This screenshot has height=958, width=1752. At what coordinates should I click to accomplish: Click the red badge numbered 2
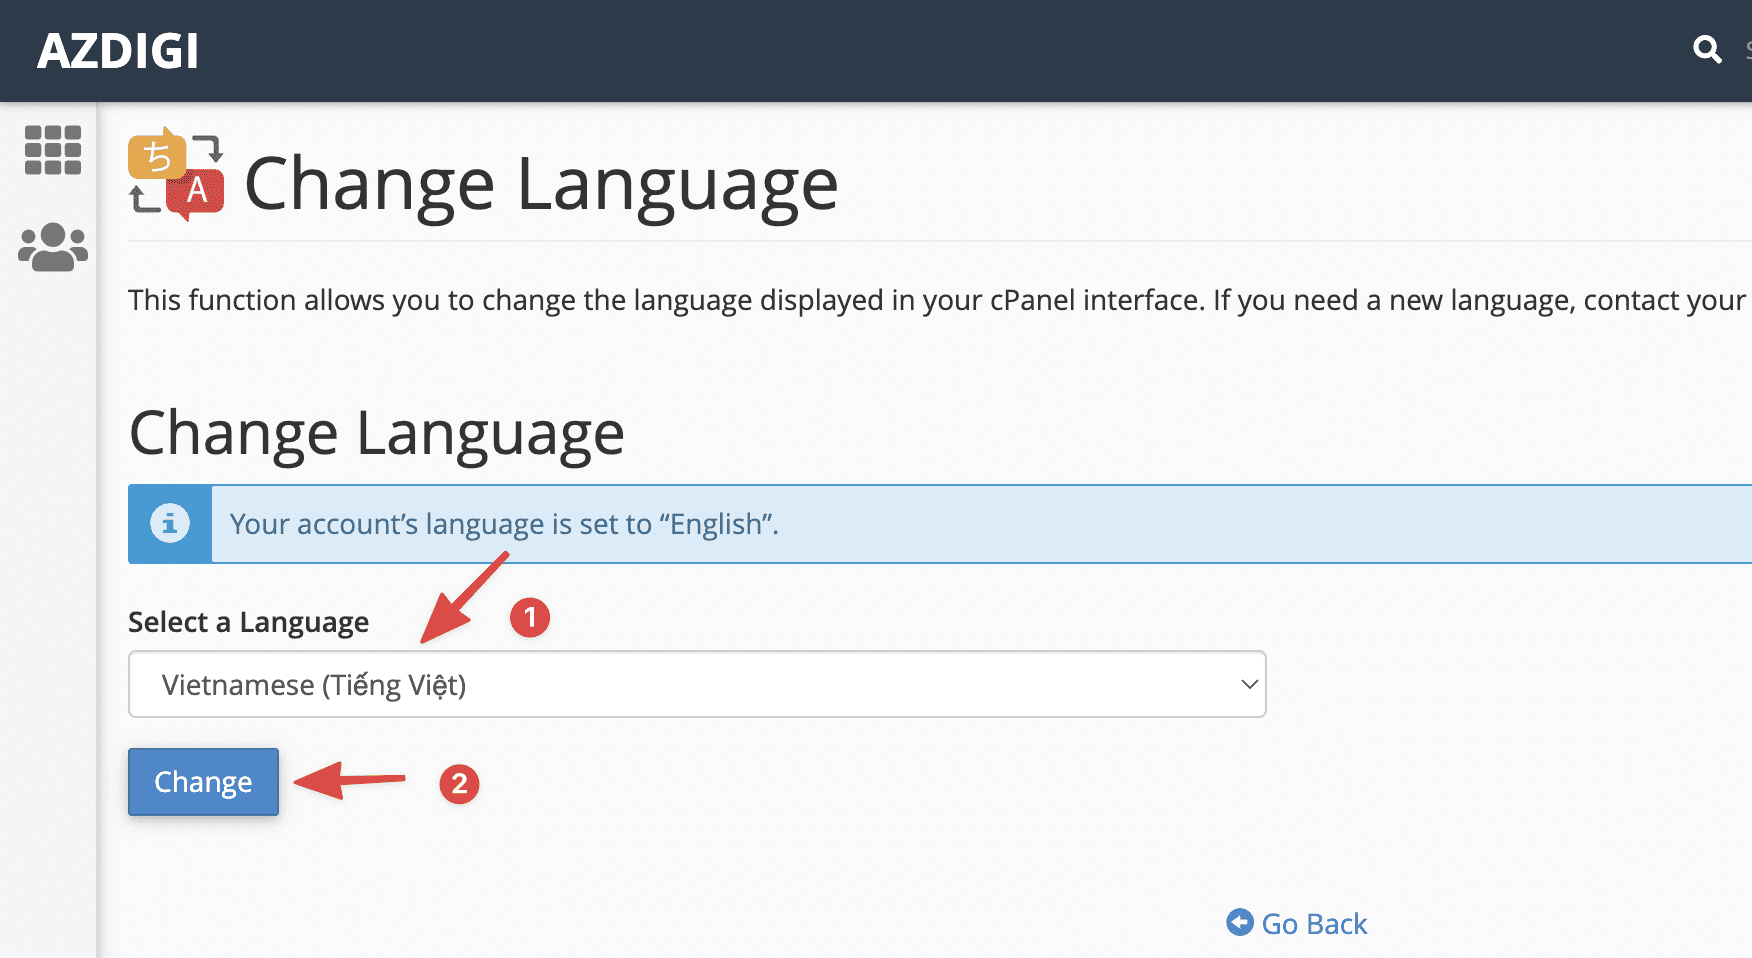click(x=459, y=784)
